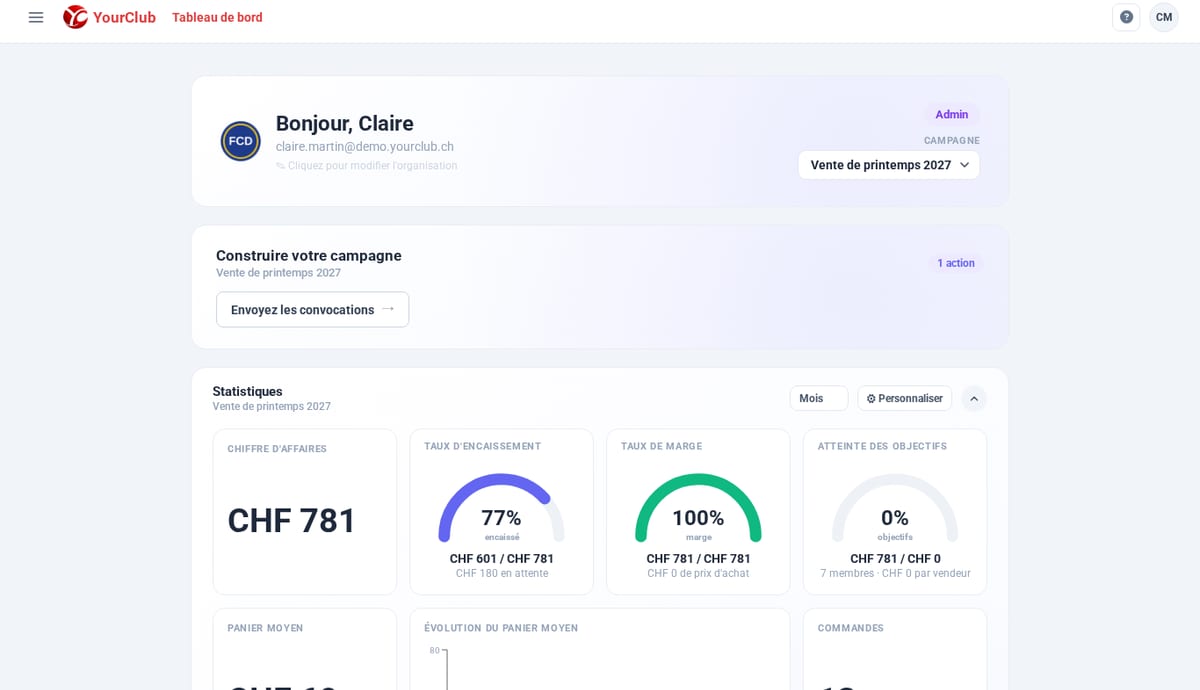Click the Statistiques section heading
Viewport: 1200px width, 690px height.
(x=248, y=391)
